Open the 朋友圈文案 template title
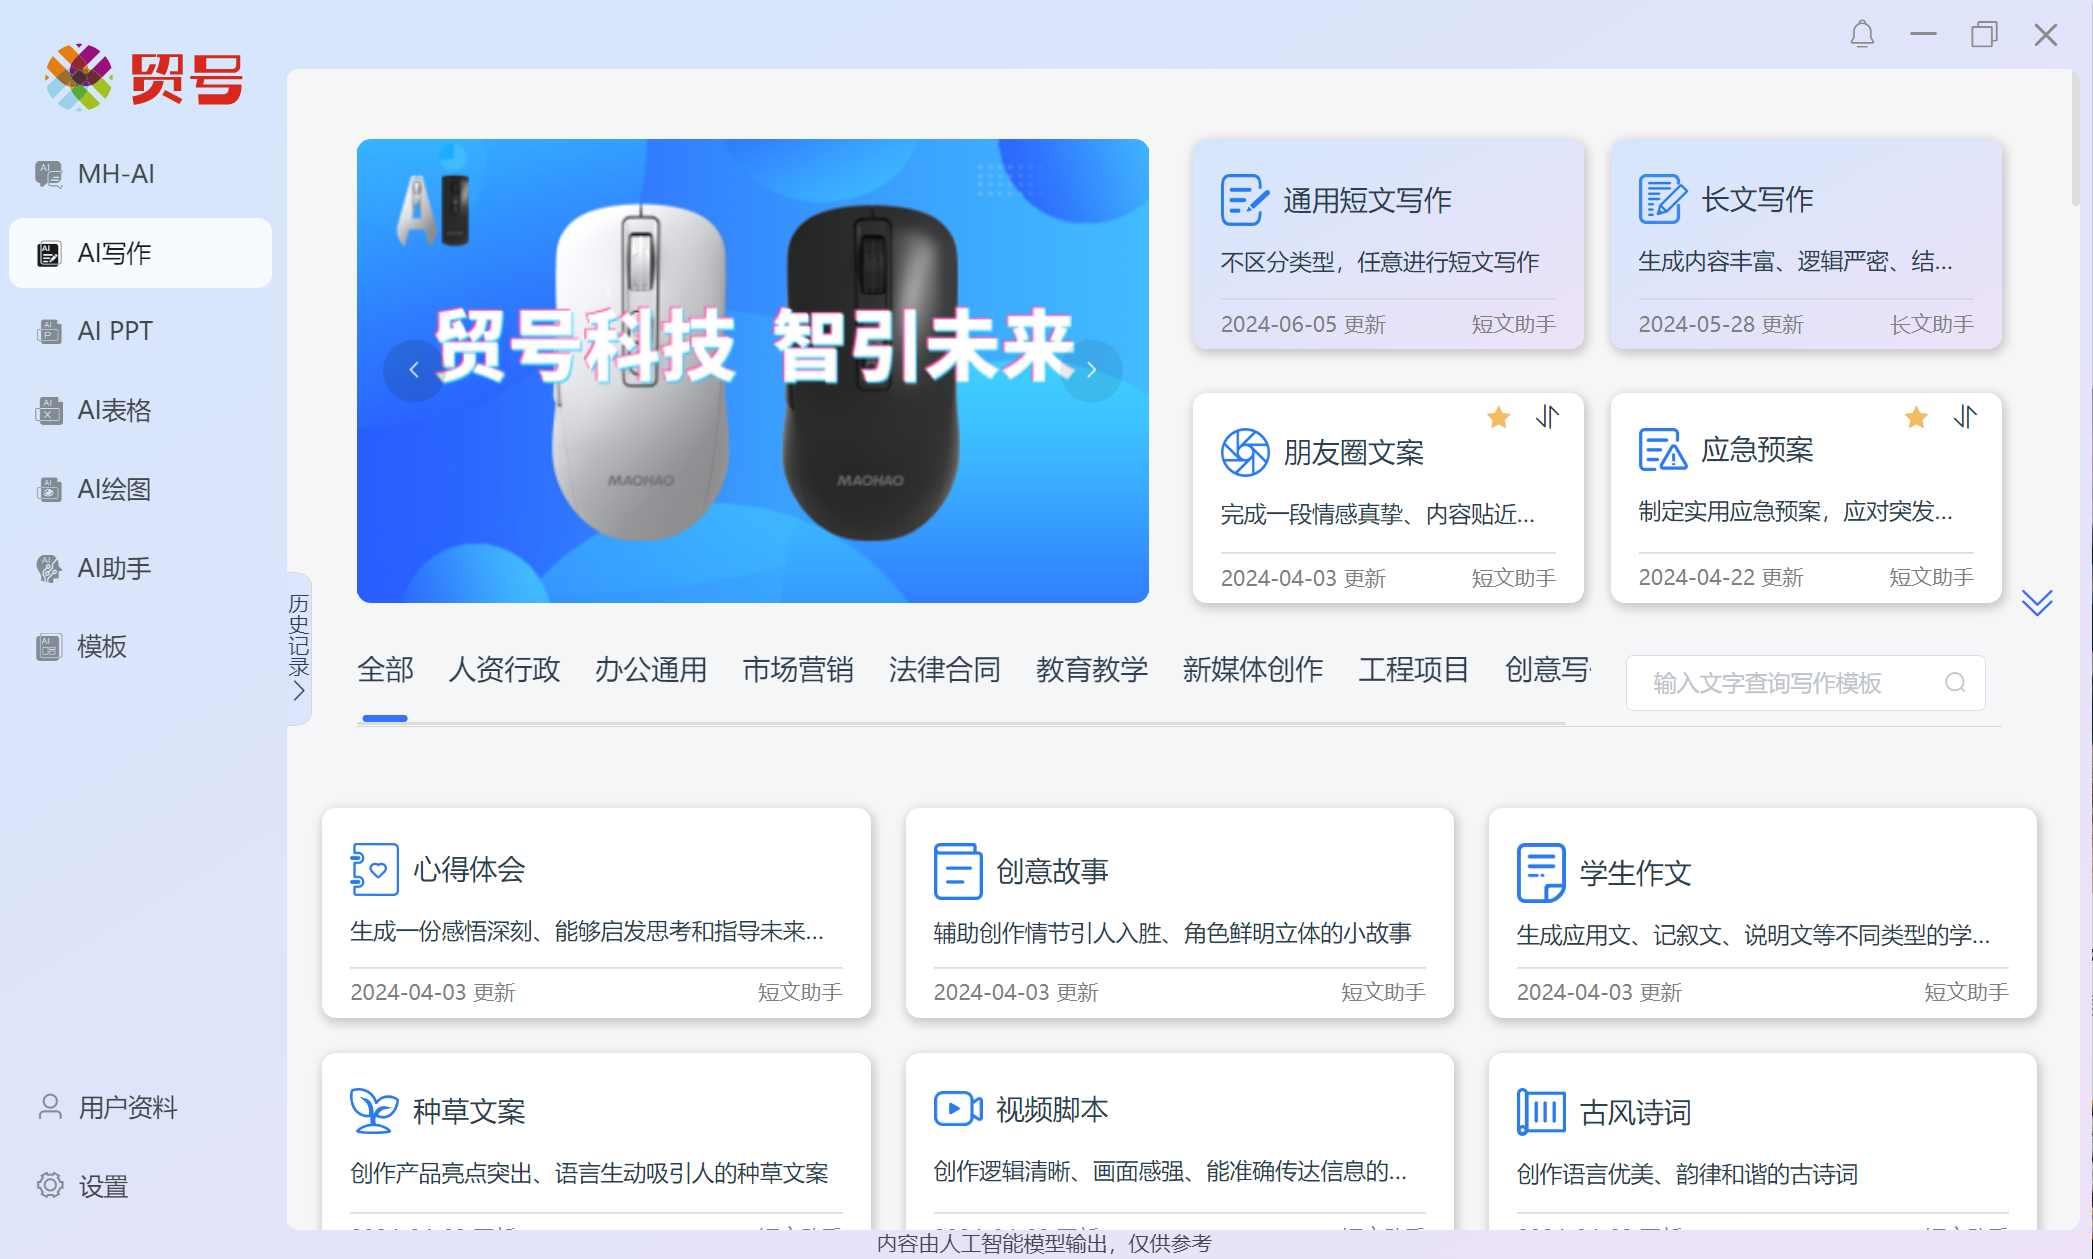This screenshot has width=2093, height=1259. pos(1354,453)
